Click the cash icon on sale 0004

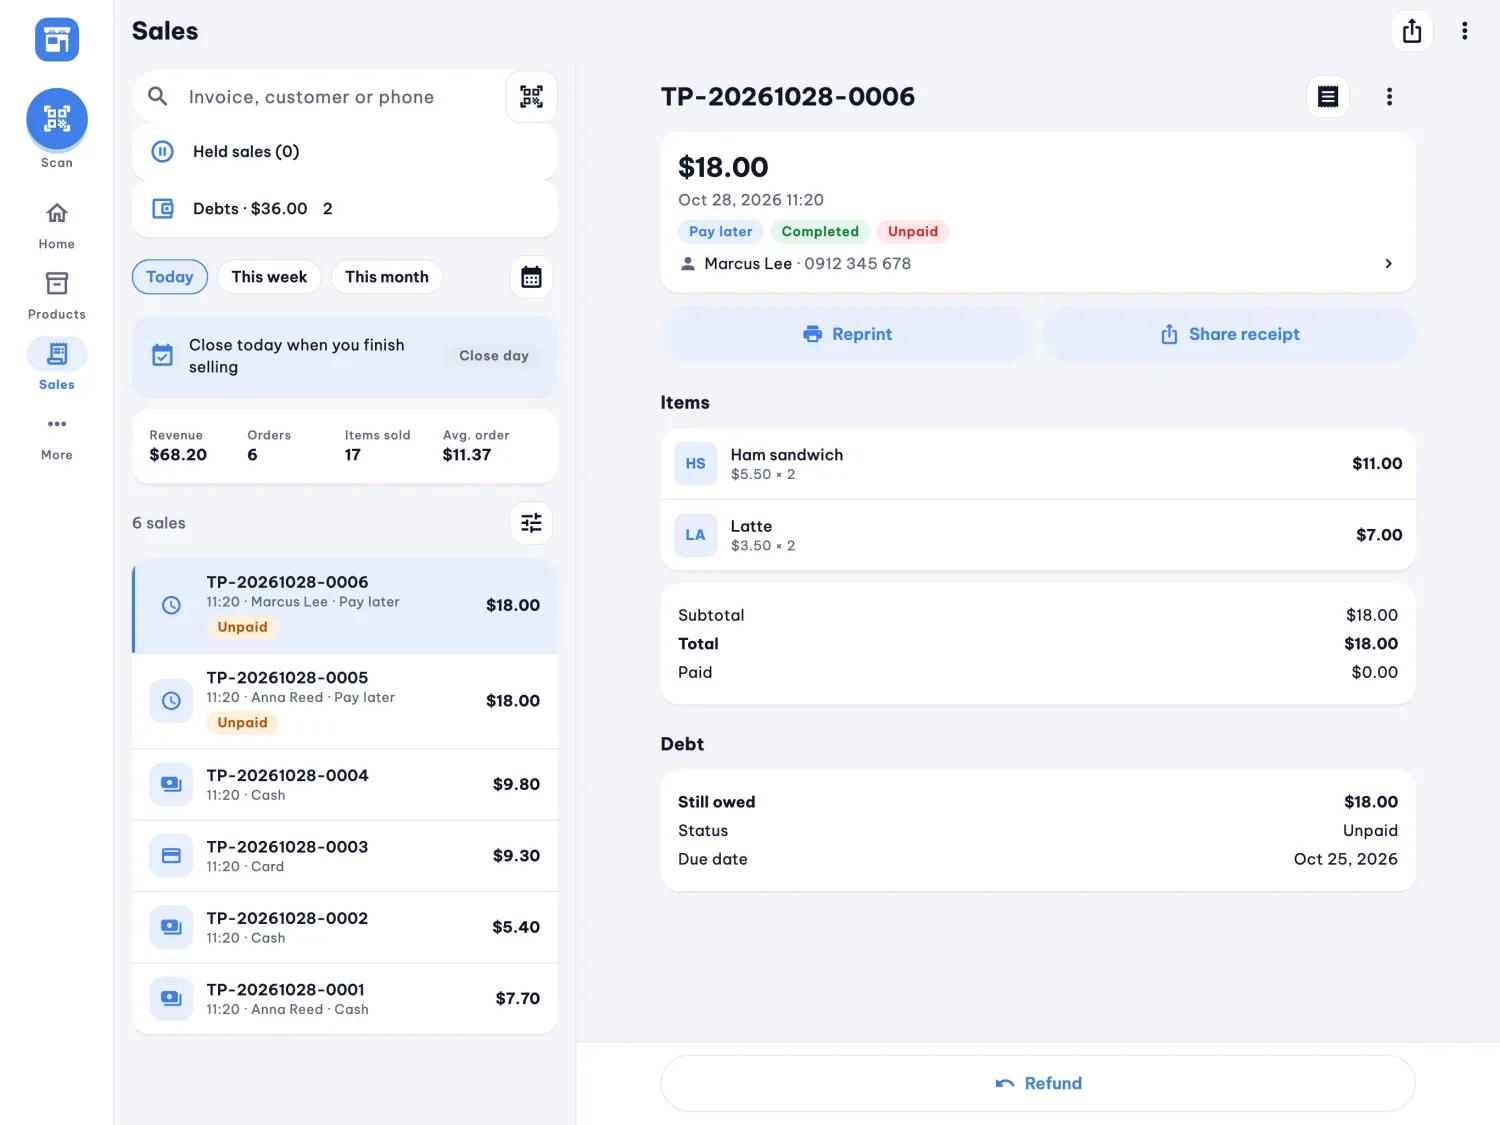pyautogui.click(x=171, y=784)
